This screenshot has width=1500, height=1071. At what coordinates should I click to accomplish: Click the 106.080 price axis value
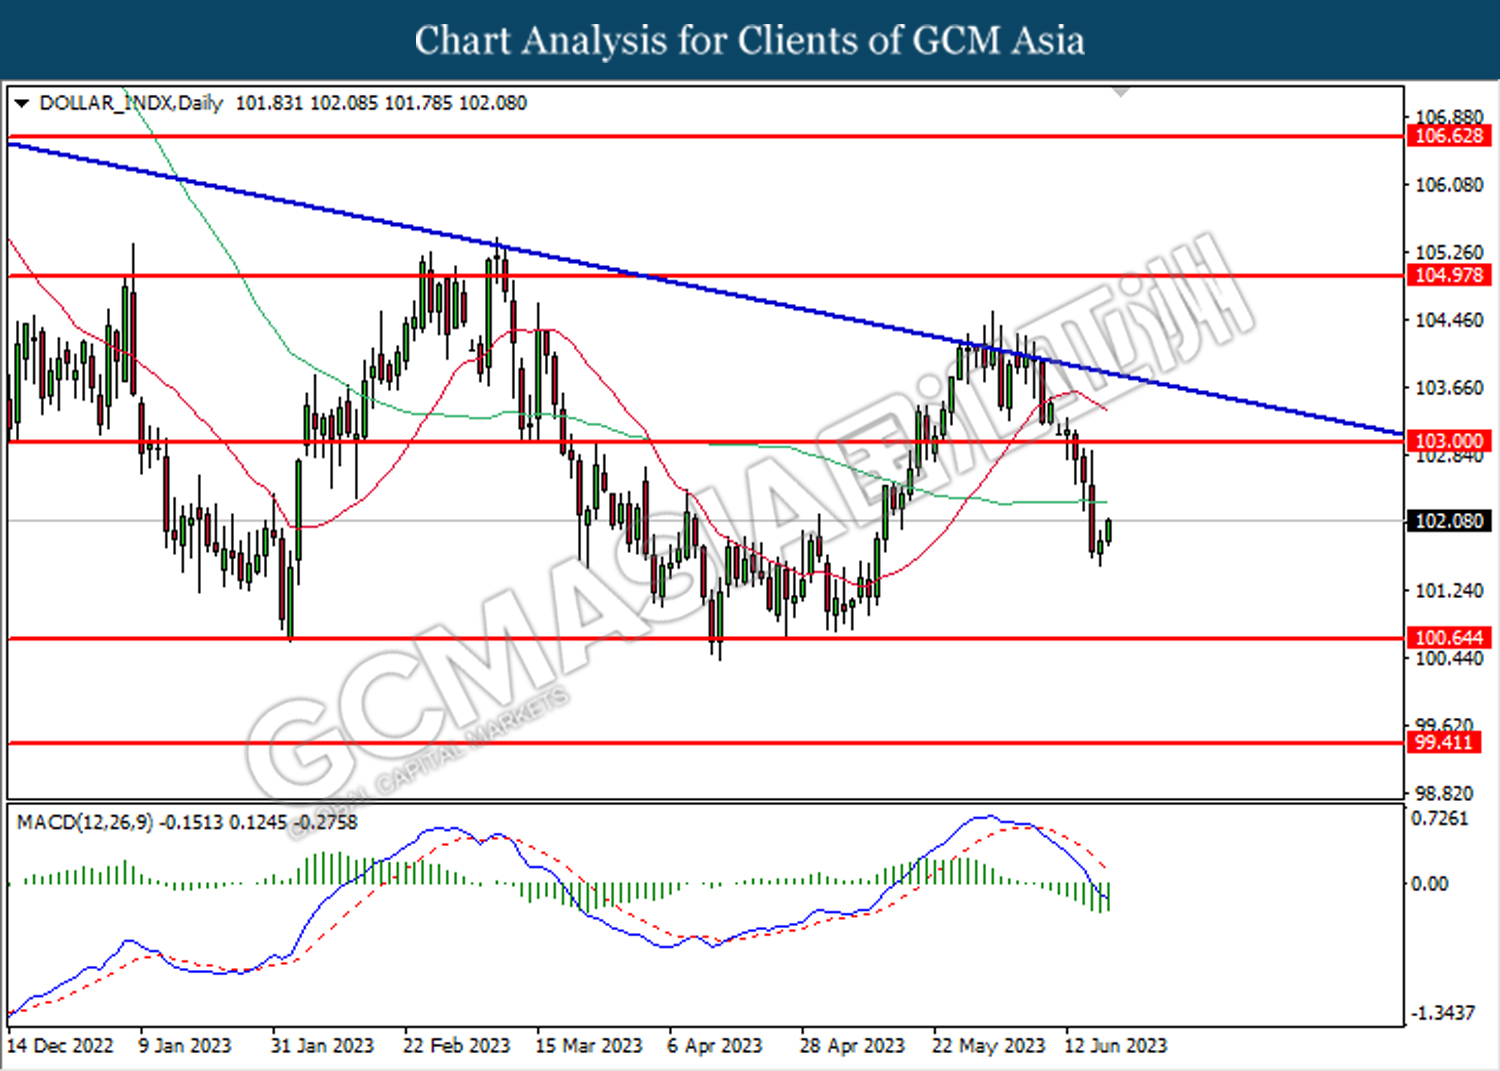[1449, 185]
